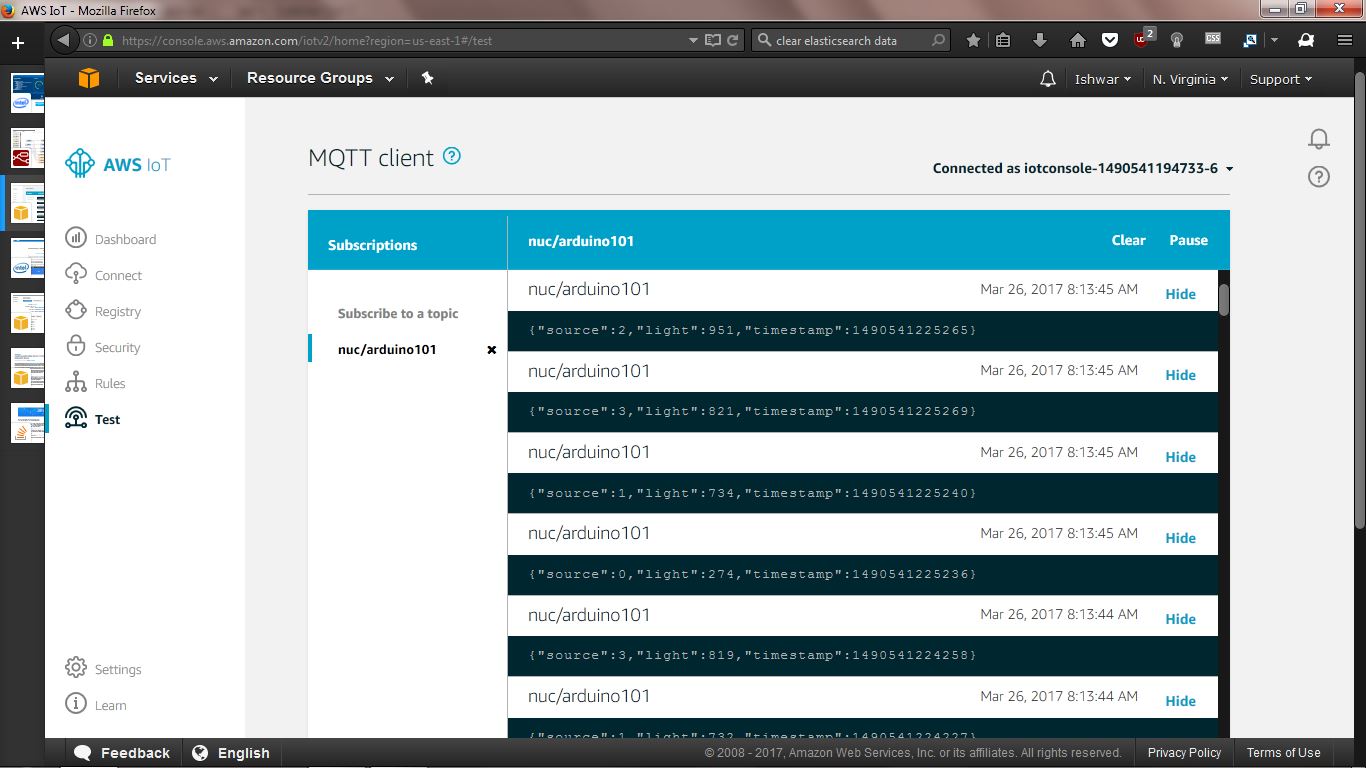
Task: Switch to the first tab thumbnail in sidebar
Action: [27, 92]
